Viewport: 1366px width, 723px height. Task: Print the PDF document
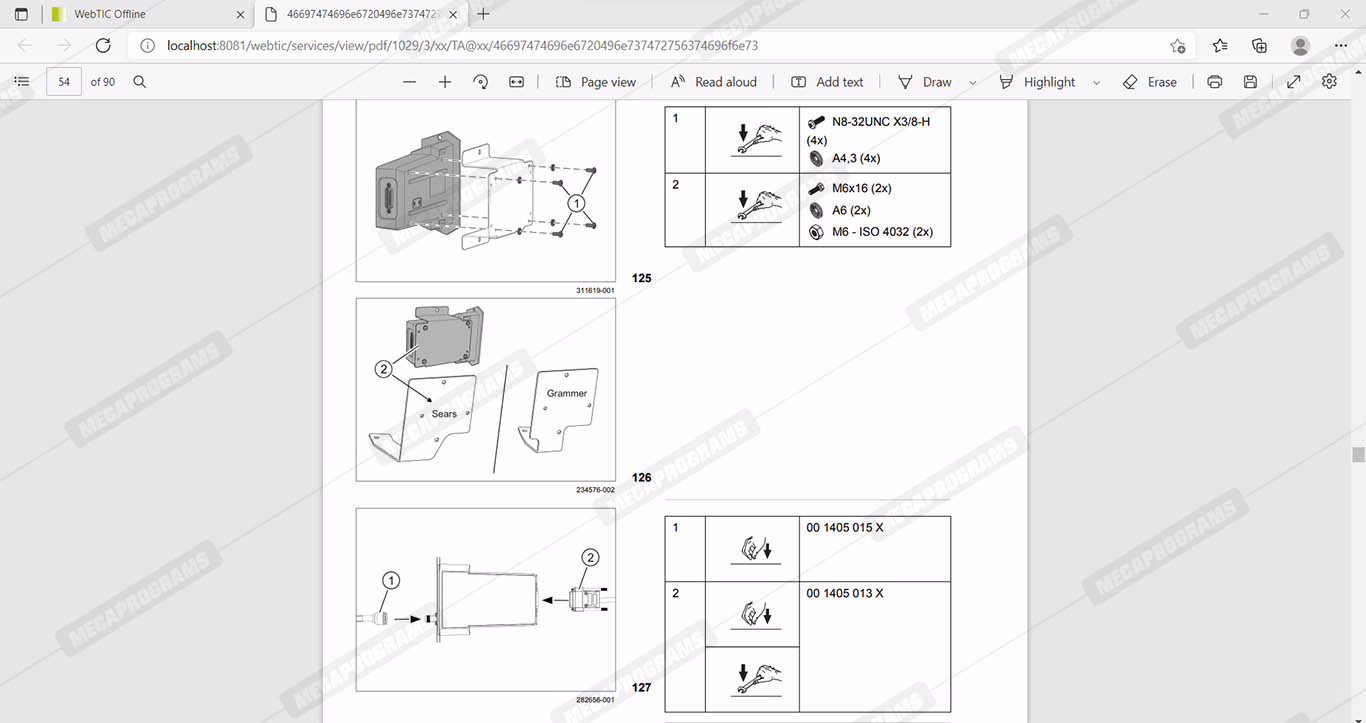pos(1214,82)
